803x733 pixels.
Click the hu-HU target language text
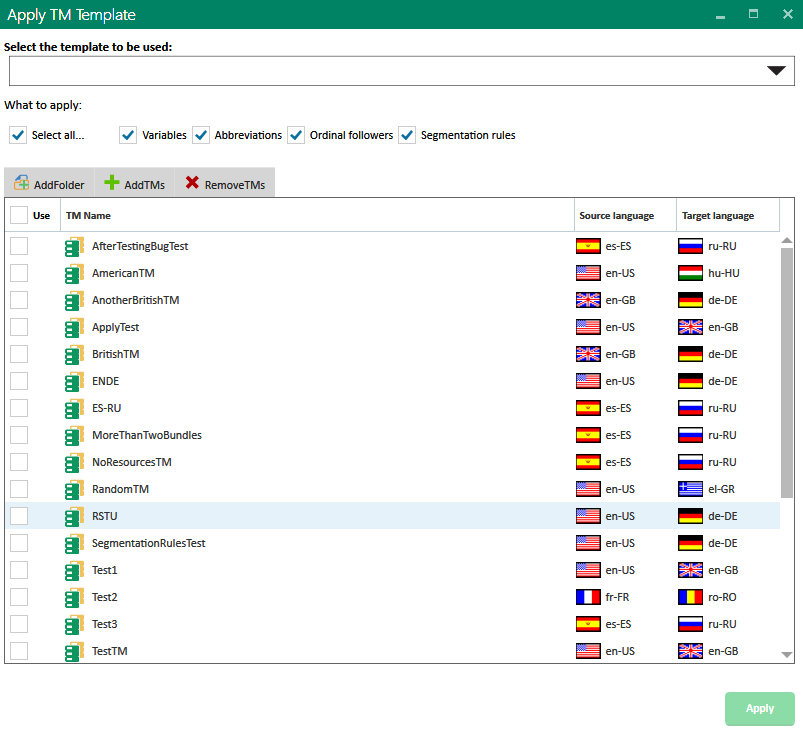click(724, 273)
